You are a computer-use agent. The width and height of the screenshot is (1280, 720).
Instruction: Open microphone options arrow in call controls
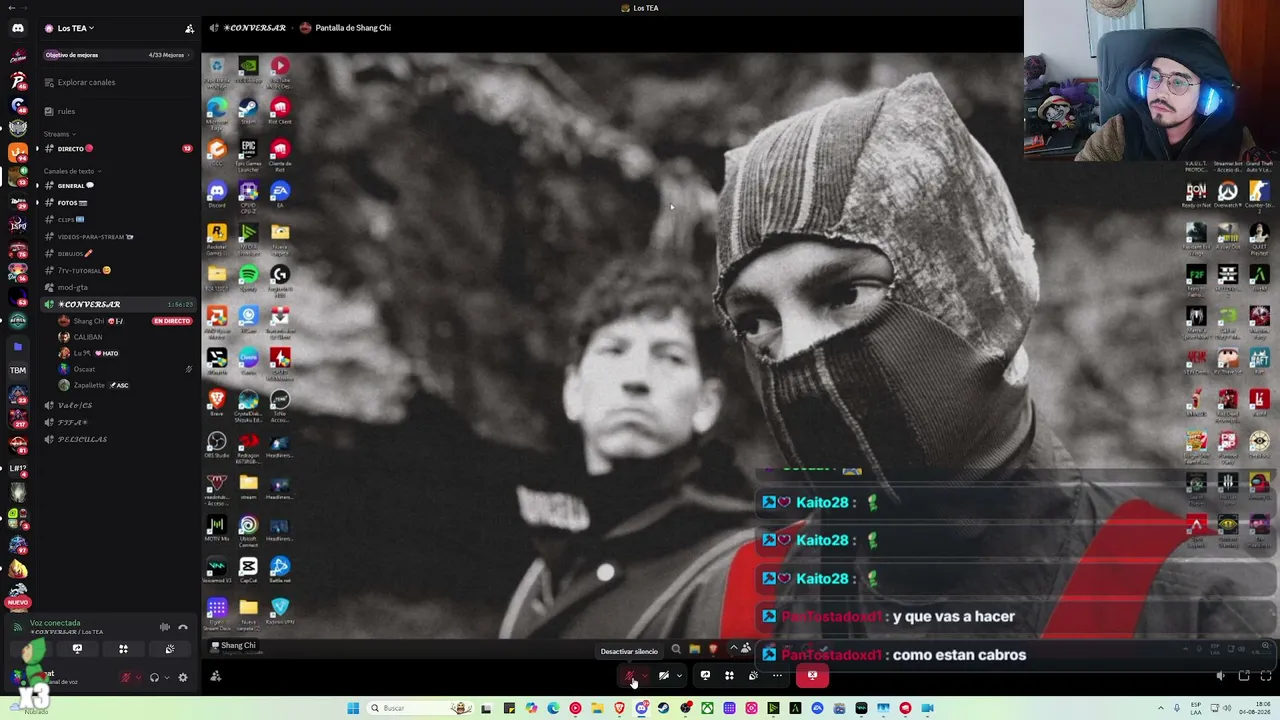(x=645, y=676)
